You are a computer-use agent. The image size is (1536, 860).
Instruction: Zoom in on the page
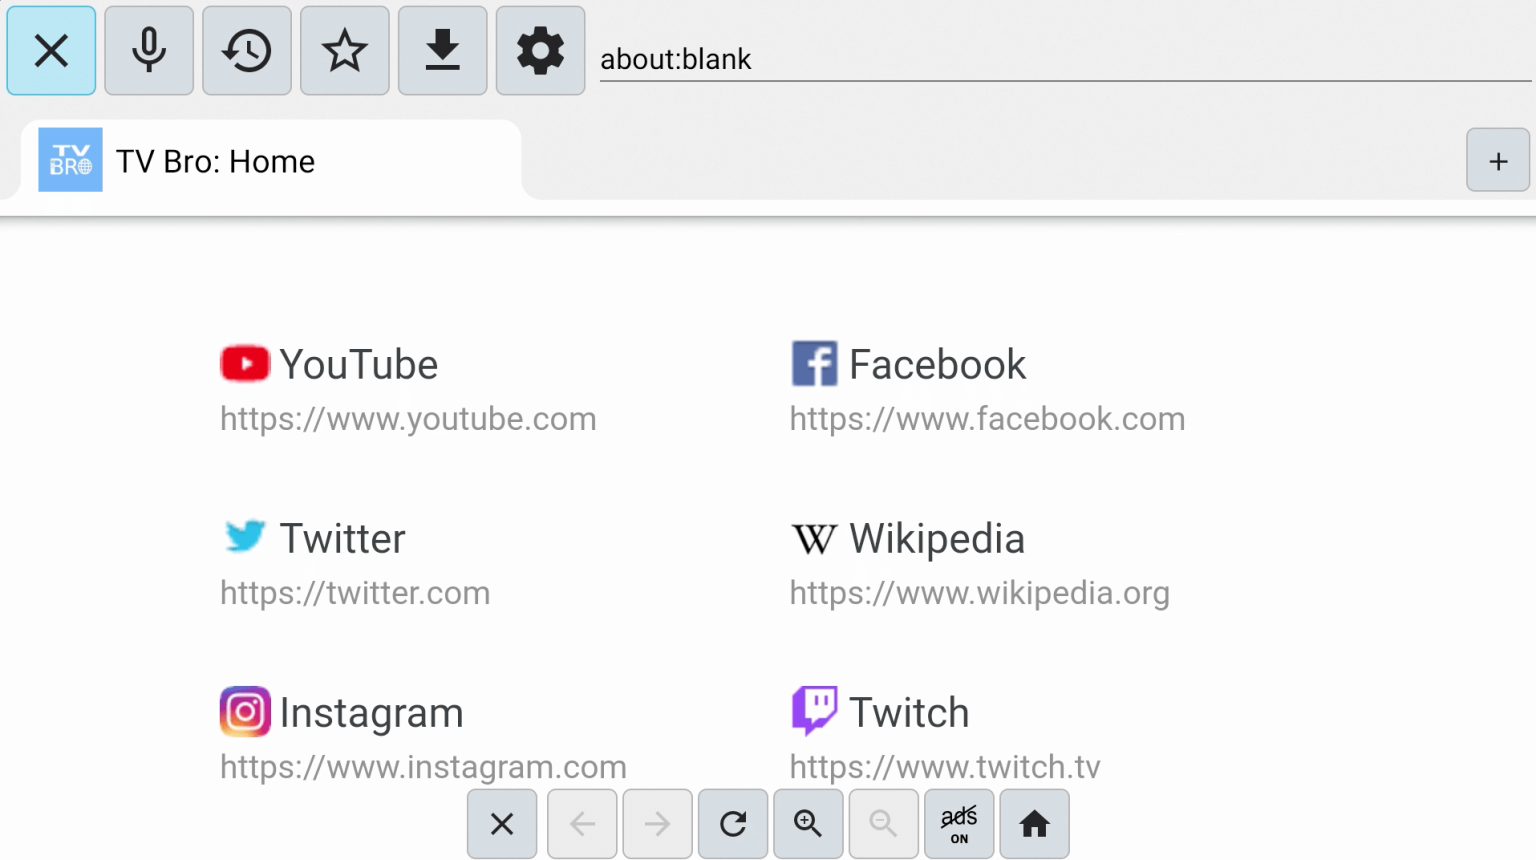click(x=807, y=824)
